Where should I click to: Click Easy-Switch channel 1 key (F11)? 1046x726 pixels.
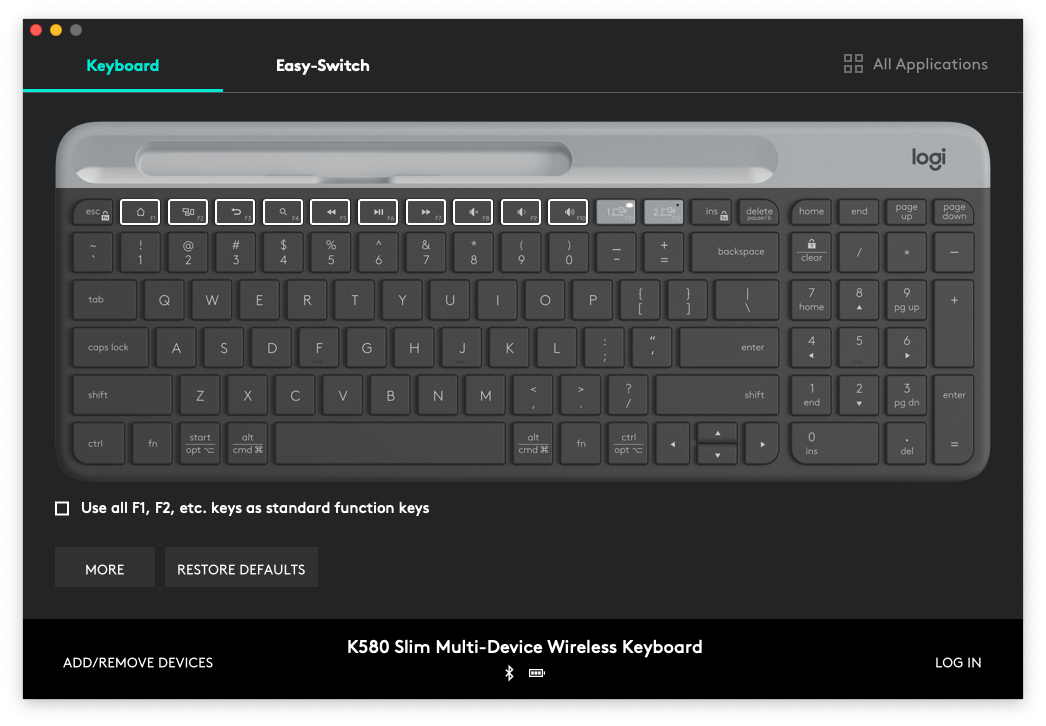pos(616,212)
